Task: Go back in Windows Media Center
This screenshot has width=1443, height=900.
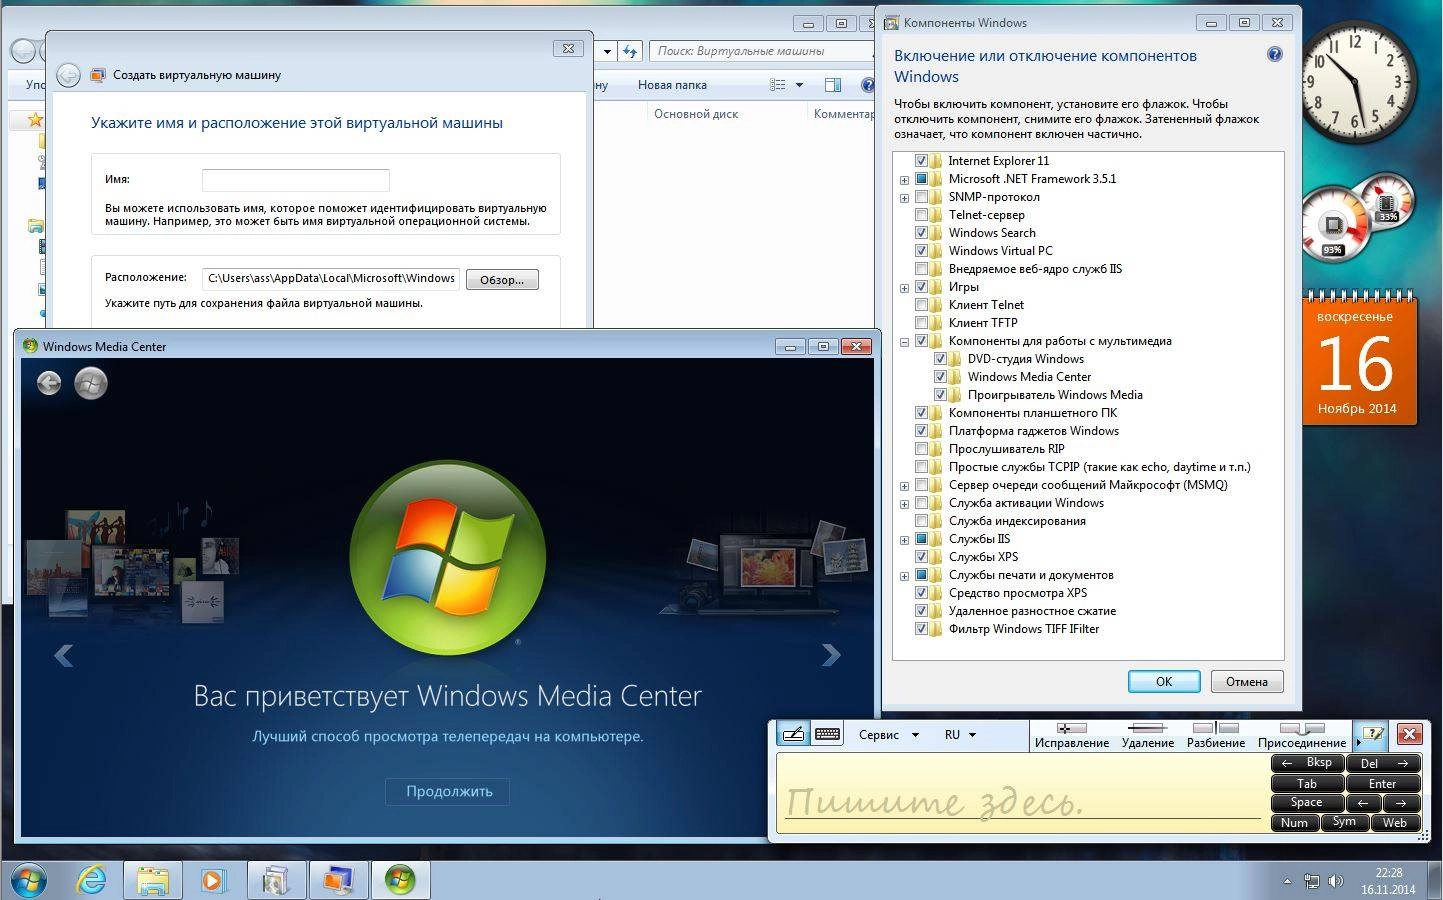Action: pos(49,383)
